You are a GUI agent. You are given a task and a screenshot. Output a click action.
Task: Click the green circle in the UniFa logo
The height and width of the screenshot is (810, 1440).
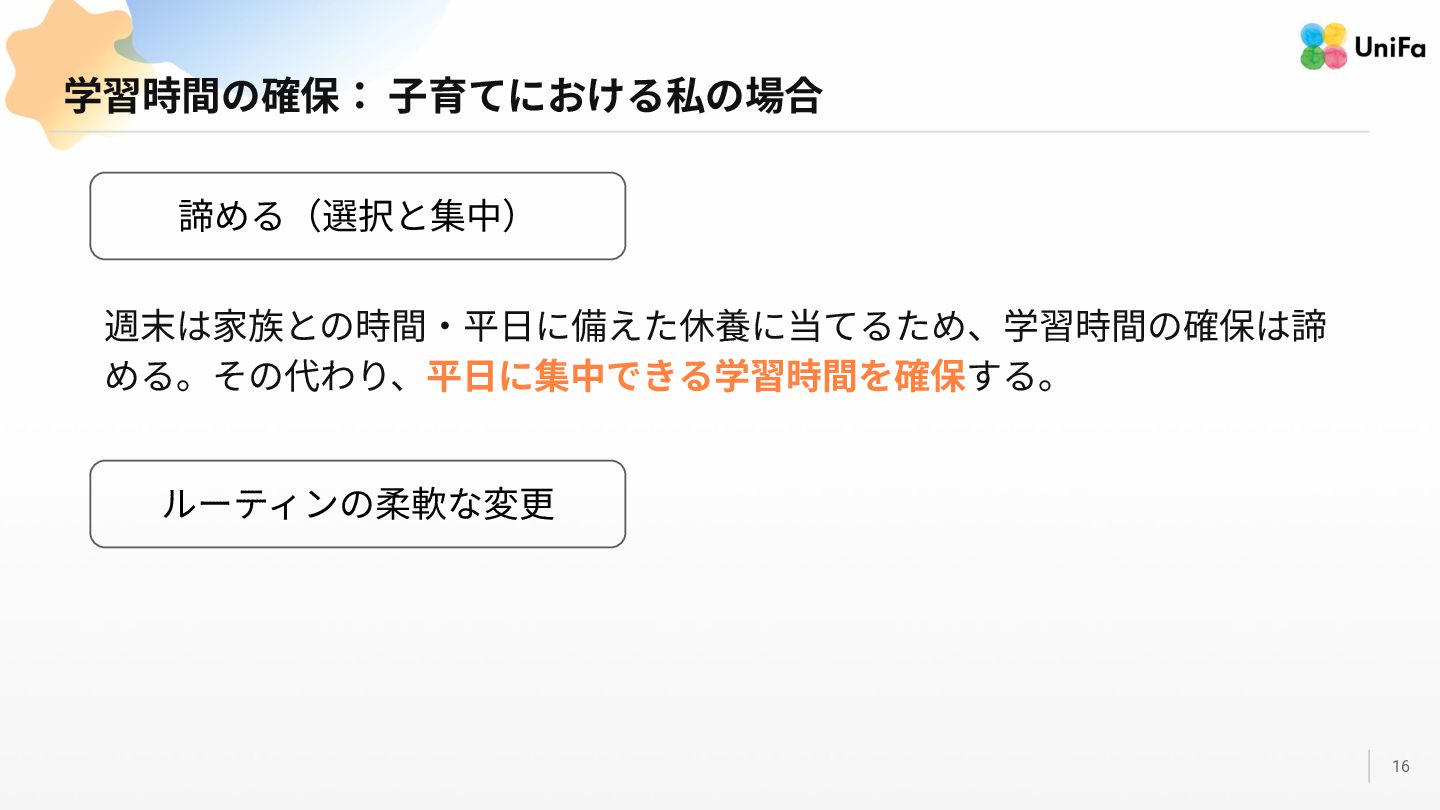1312,58
